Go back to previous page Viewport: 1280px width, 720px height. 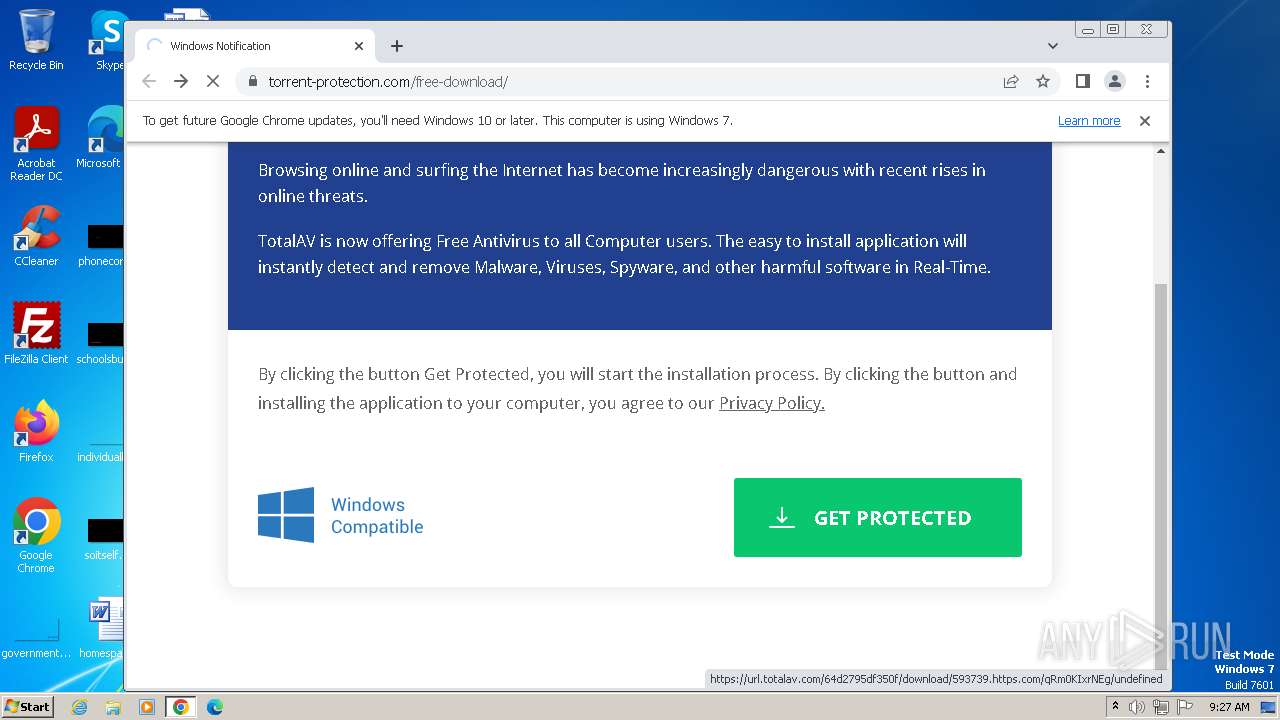point(149,82)
